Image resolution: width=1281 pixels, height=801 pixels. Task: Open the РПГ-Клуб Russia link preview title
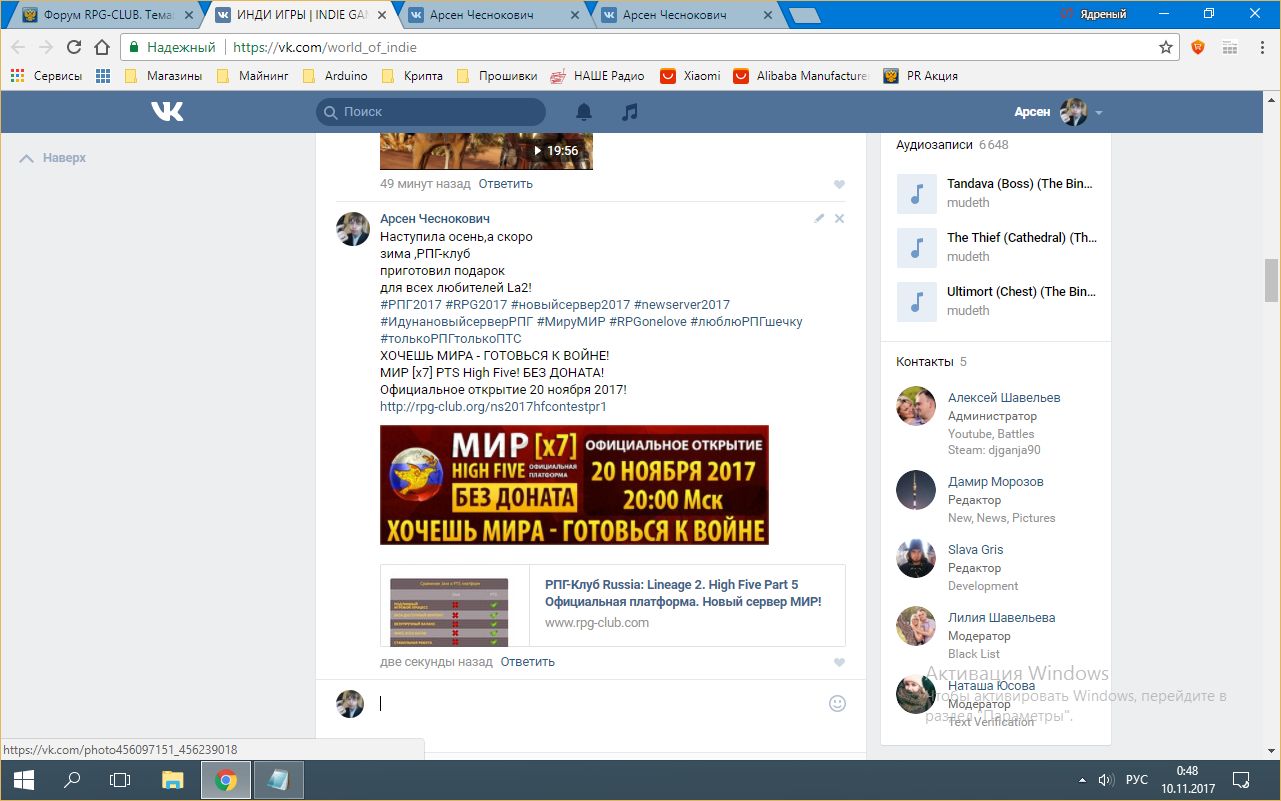pyautogui.click(x=683, y=593)
